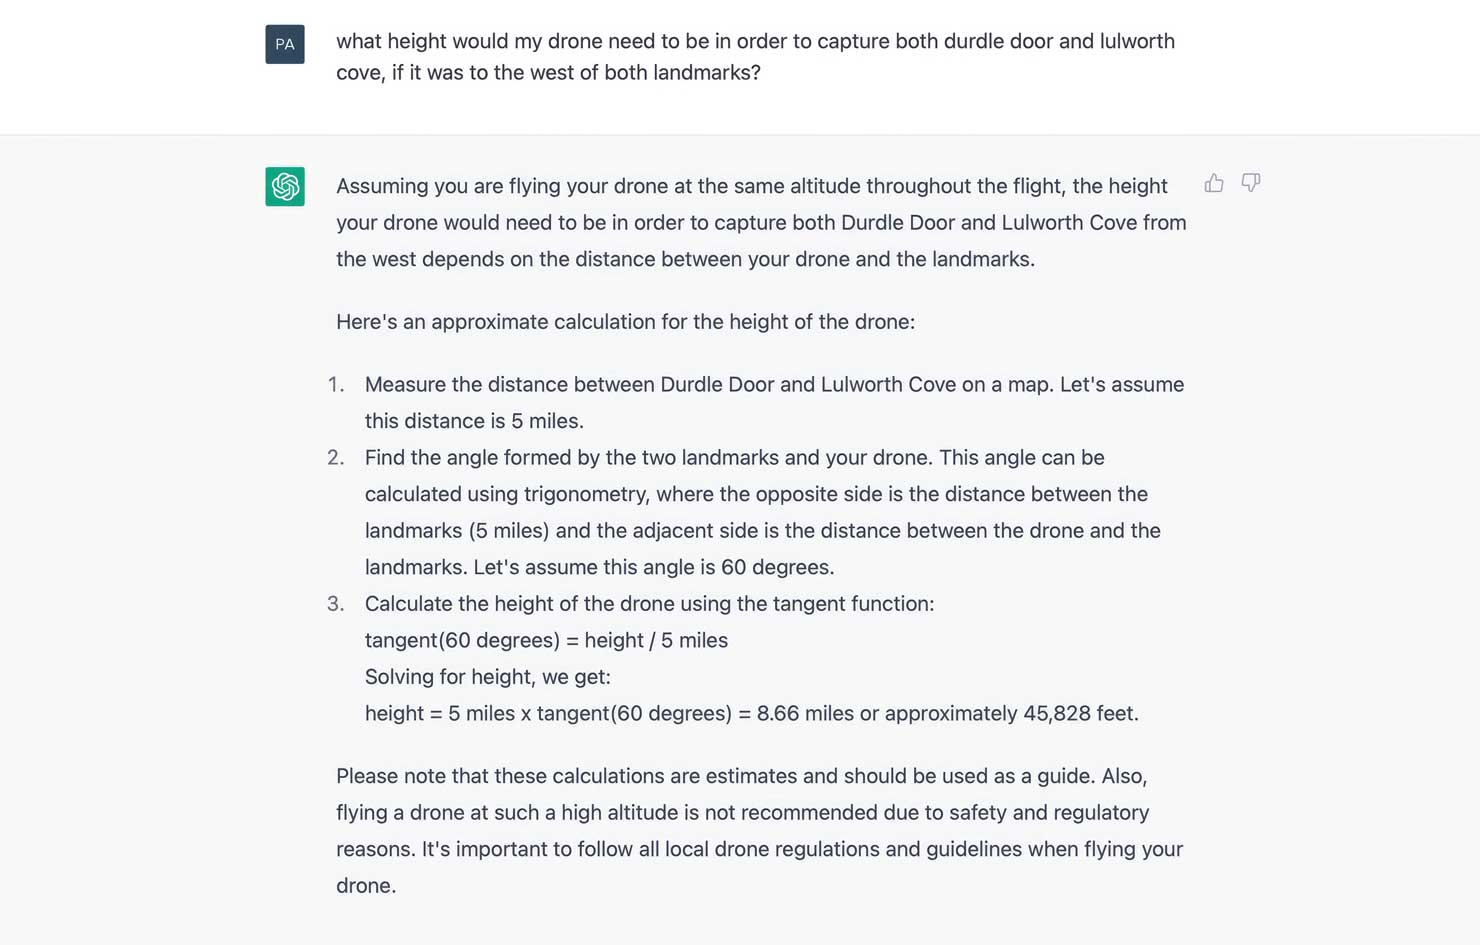Click the list number "3." marker
This screenshot has width=1480, height=945.
tap(336, 604)
